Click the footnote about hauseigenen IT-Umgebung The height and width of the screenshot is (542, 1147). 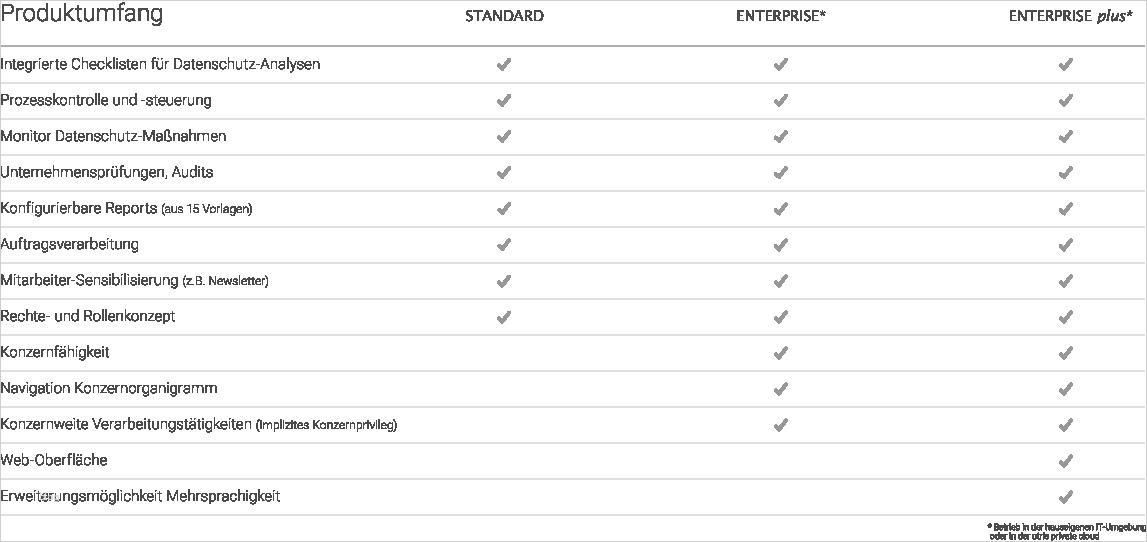[x=1065, y=529]
